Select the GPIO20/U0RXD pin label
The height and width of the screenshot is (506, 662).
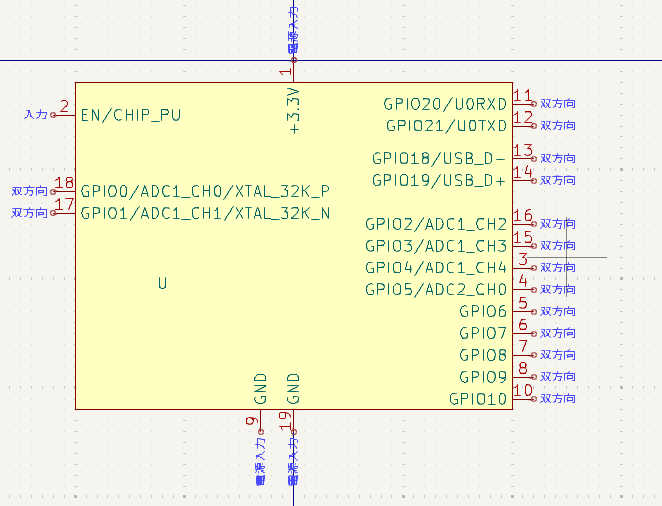(445, 104)
